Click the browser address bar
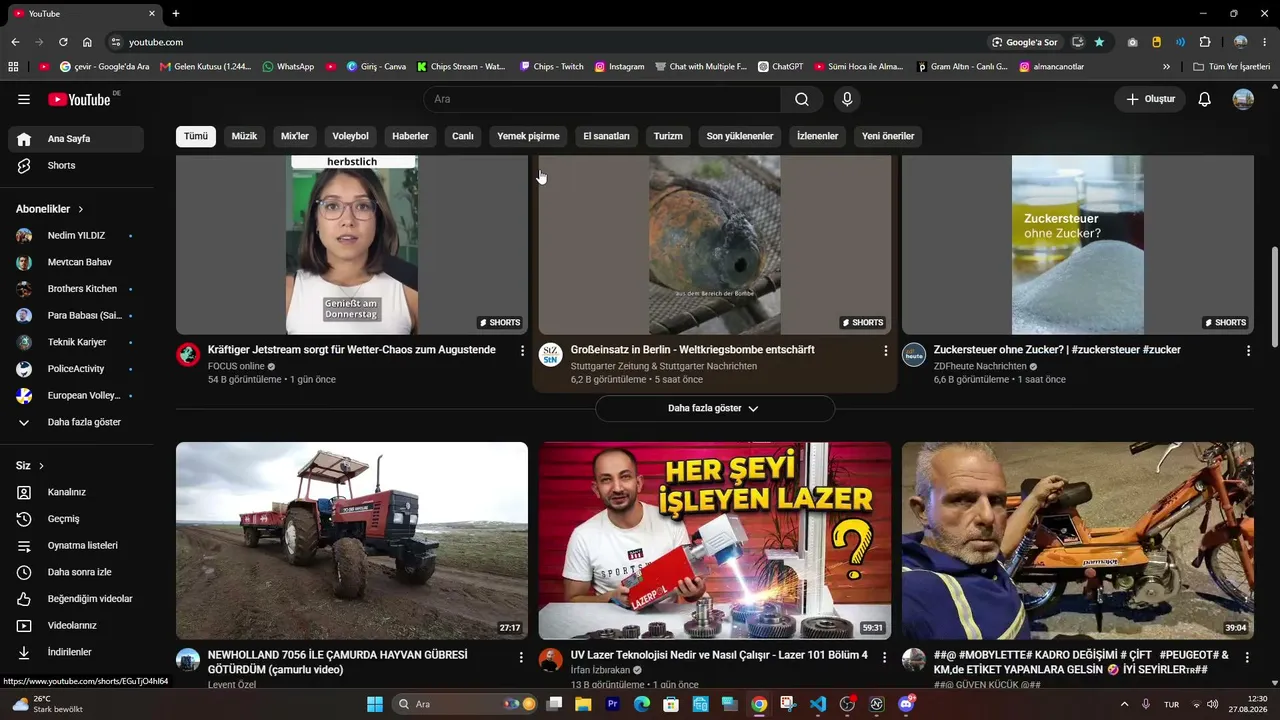This screenshot has height=720, width=1280. pyautogui.click(x=545, y=42)
